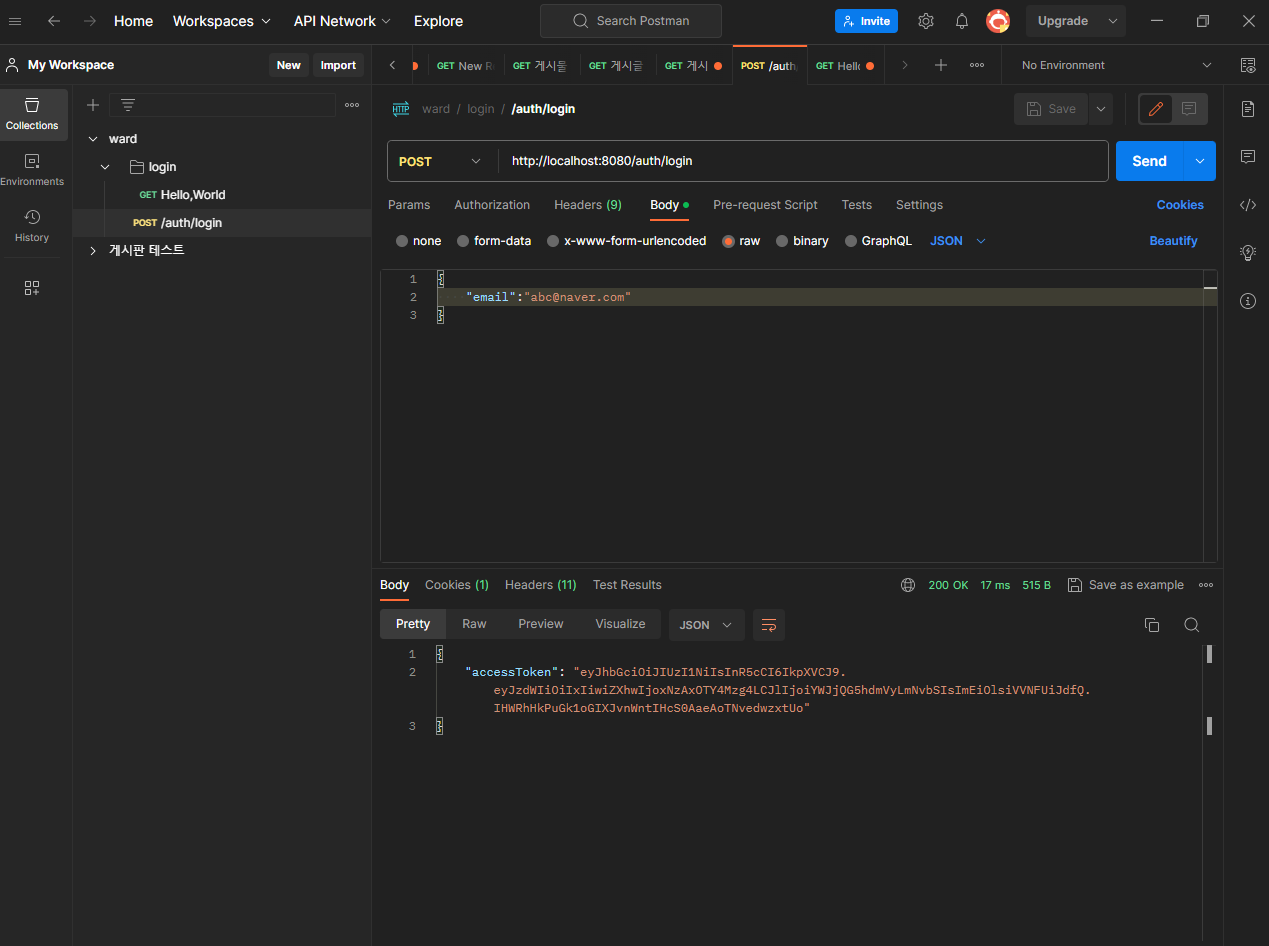Collapse the ward collection
The width and height of the screenshot is (1269, 946).
click(93, 139)
